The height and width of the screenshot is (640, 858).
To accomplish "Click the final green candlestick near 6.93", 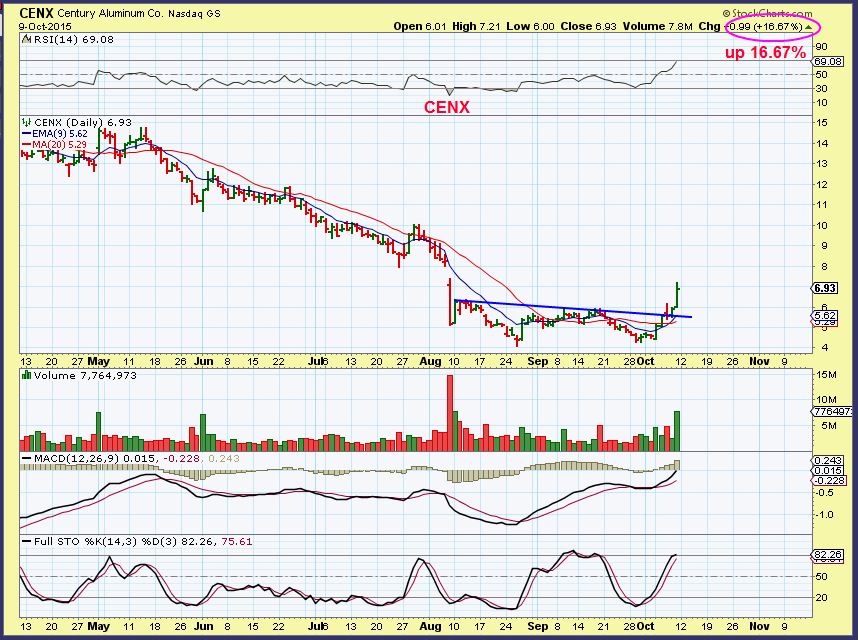I will click(677, 295).
